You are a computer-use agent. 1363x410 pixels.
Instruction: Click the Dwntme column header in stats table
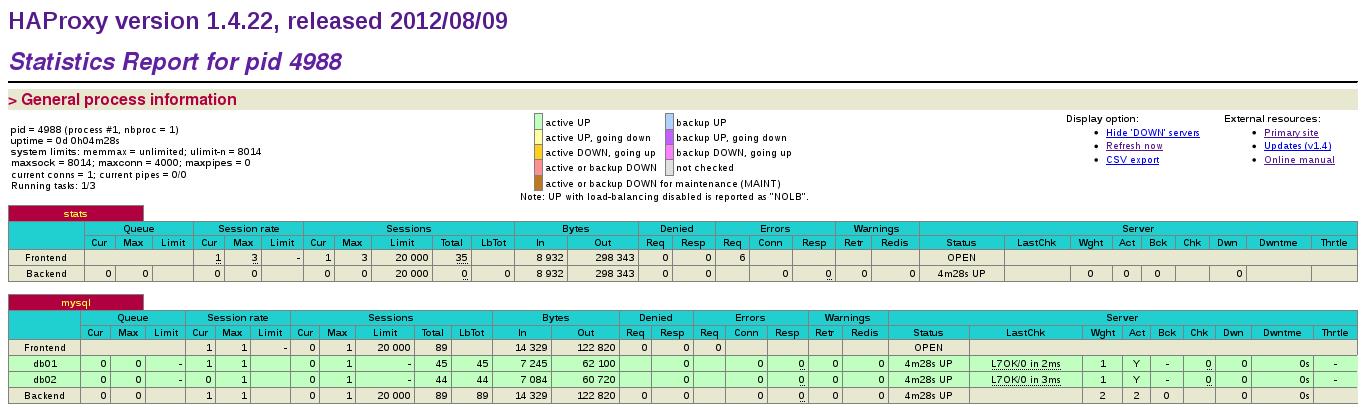click(1278, 243)
